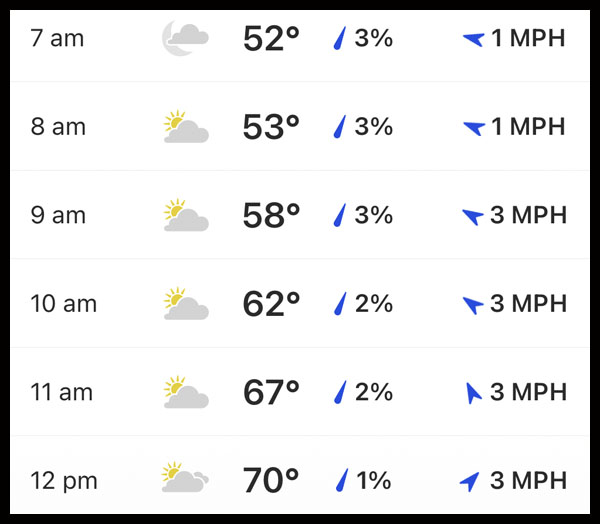
Task: Click the 67° temperature at 11 am
Action: click(x=271, y=392)
